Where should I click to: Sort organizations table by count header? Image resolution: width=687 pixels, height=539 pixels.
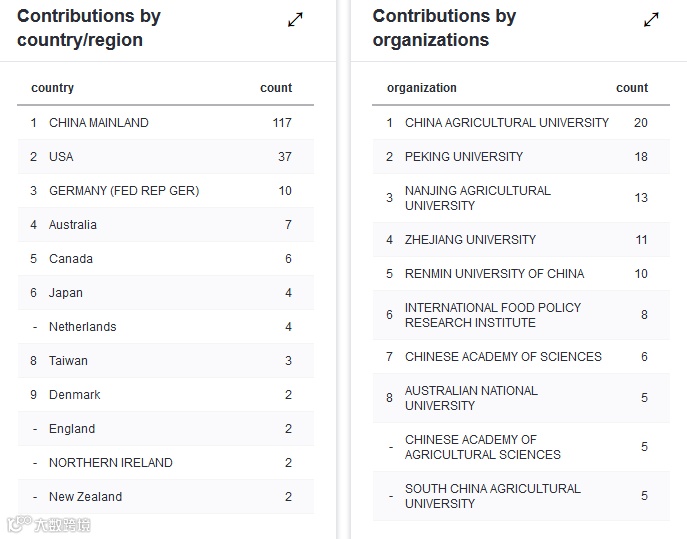click(632, 88)
